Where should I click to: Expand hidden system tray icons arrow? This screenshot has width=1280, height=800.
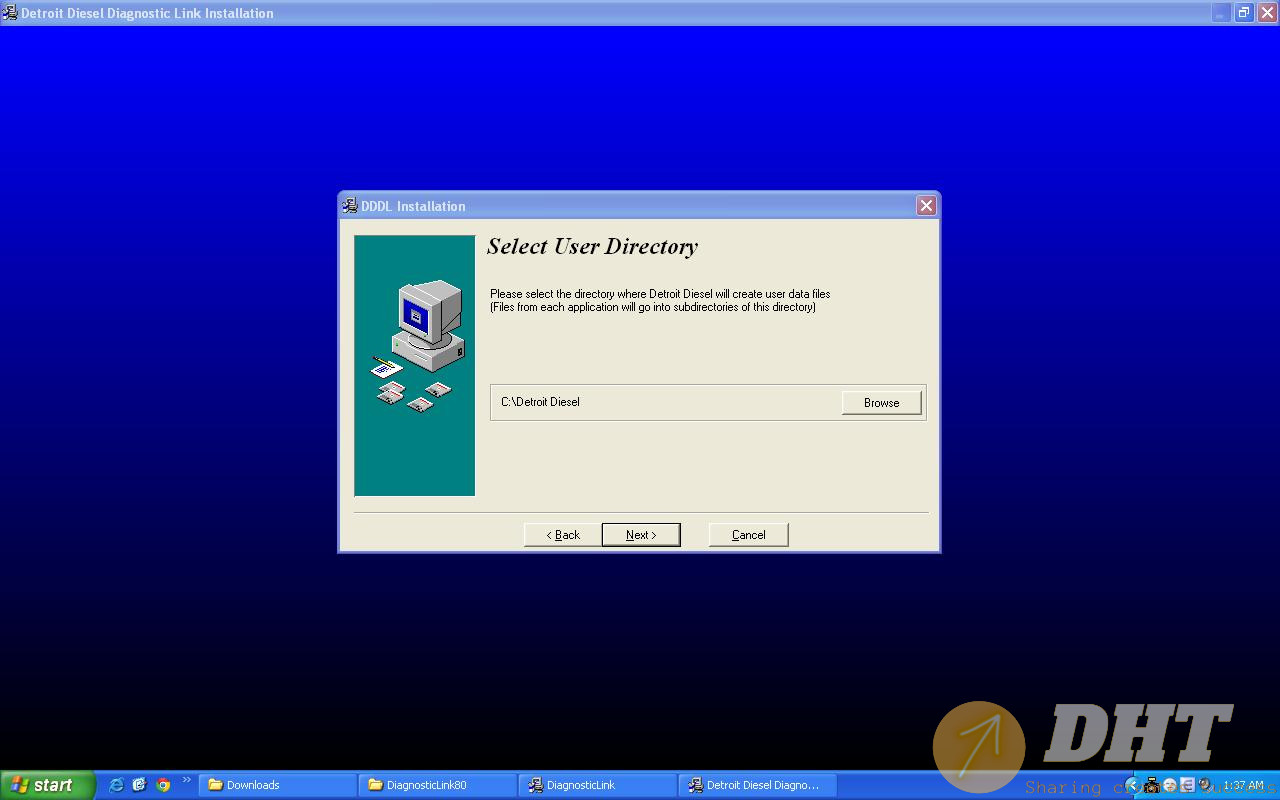[x=1132, y=785]
